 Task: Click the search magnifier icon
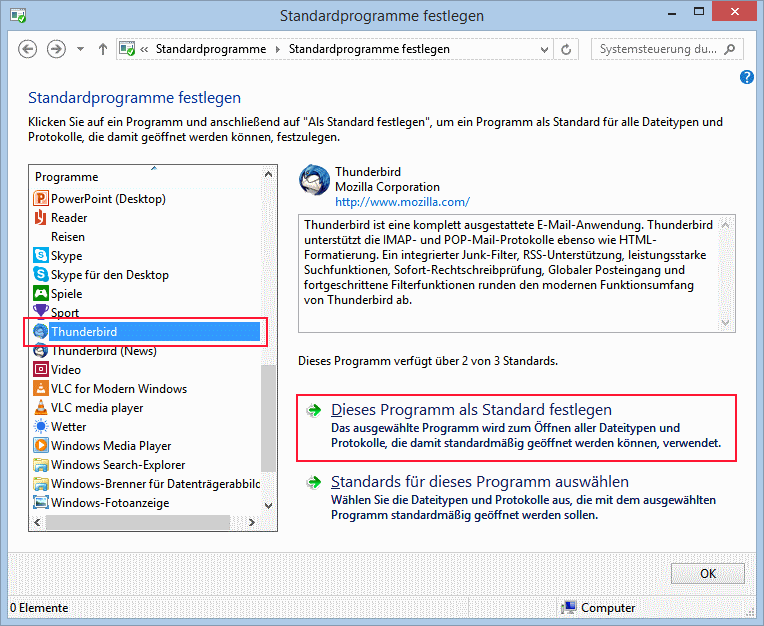coord(729,49)
